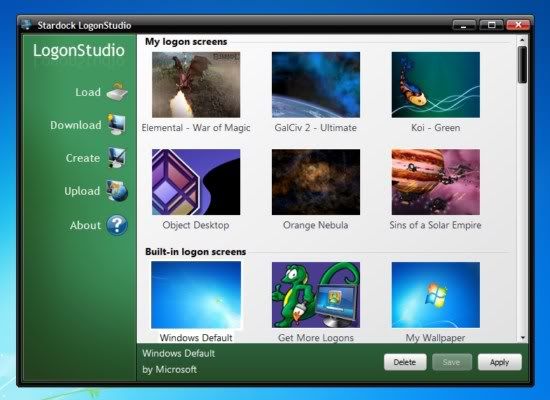
Task: Click the 'My logon screens' section heading
Action: 186,42
